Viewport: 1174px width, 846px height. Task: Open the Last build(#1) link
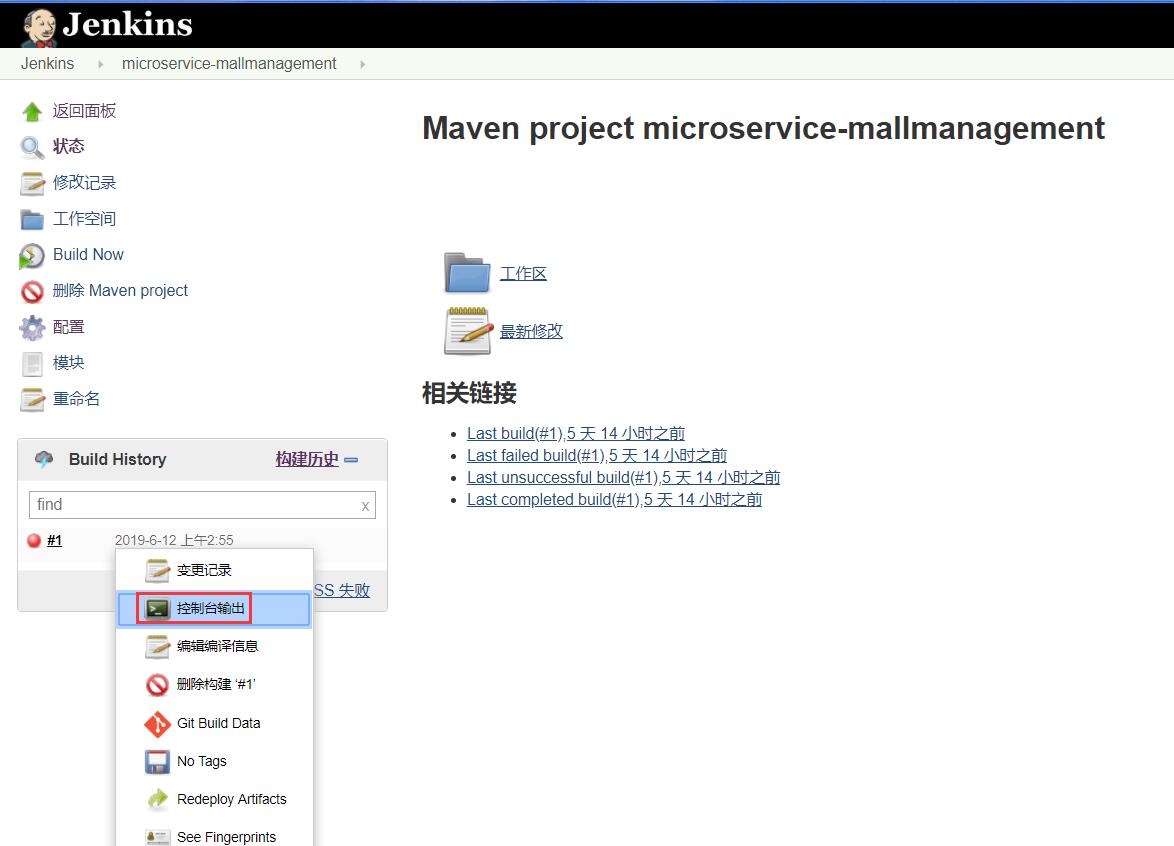coord(576,433)
